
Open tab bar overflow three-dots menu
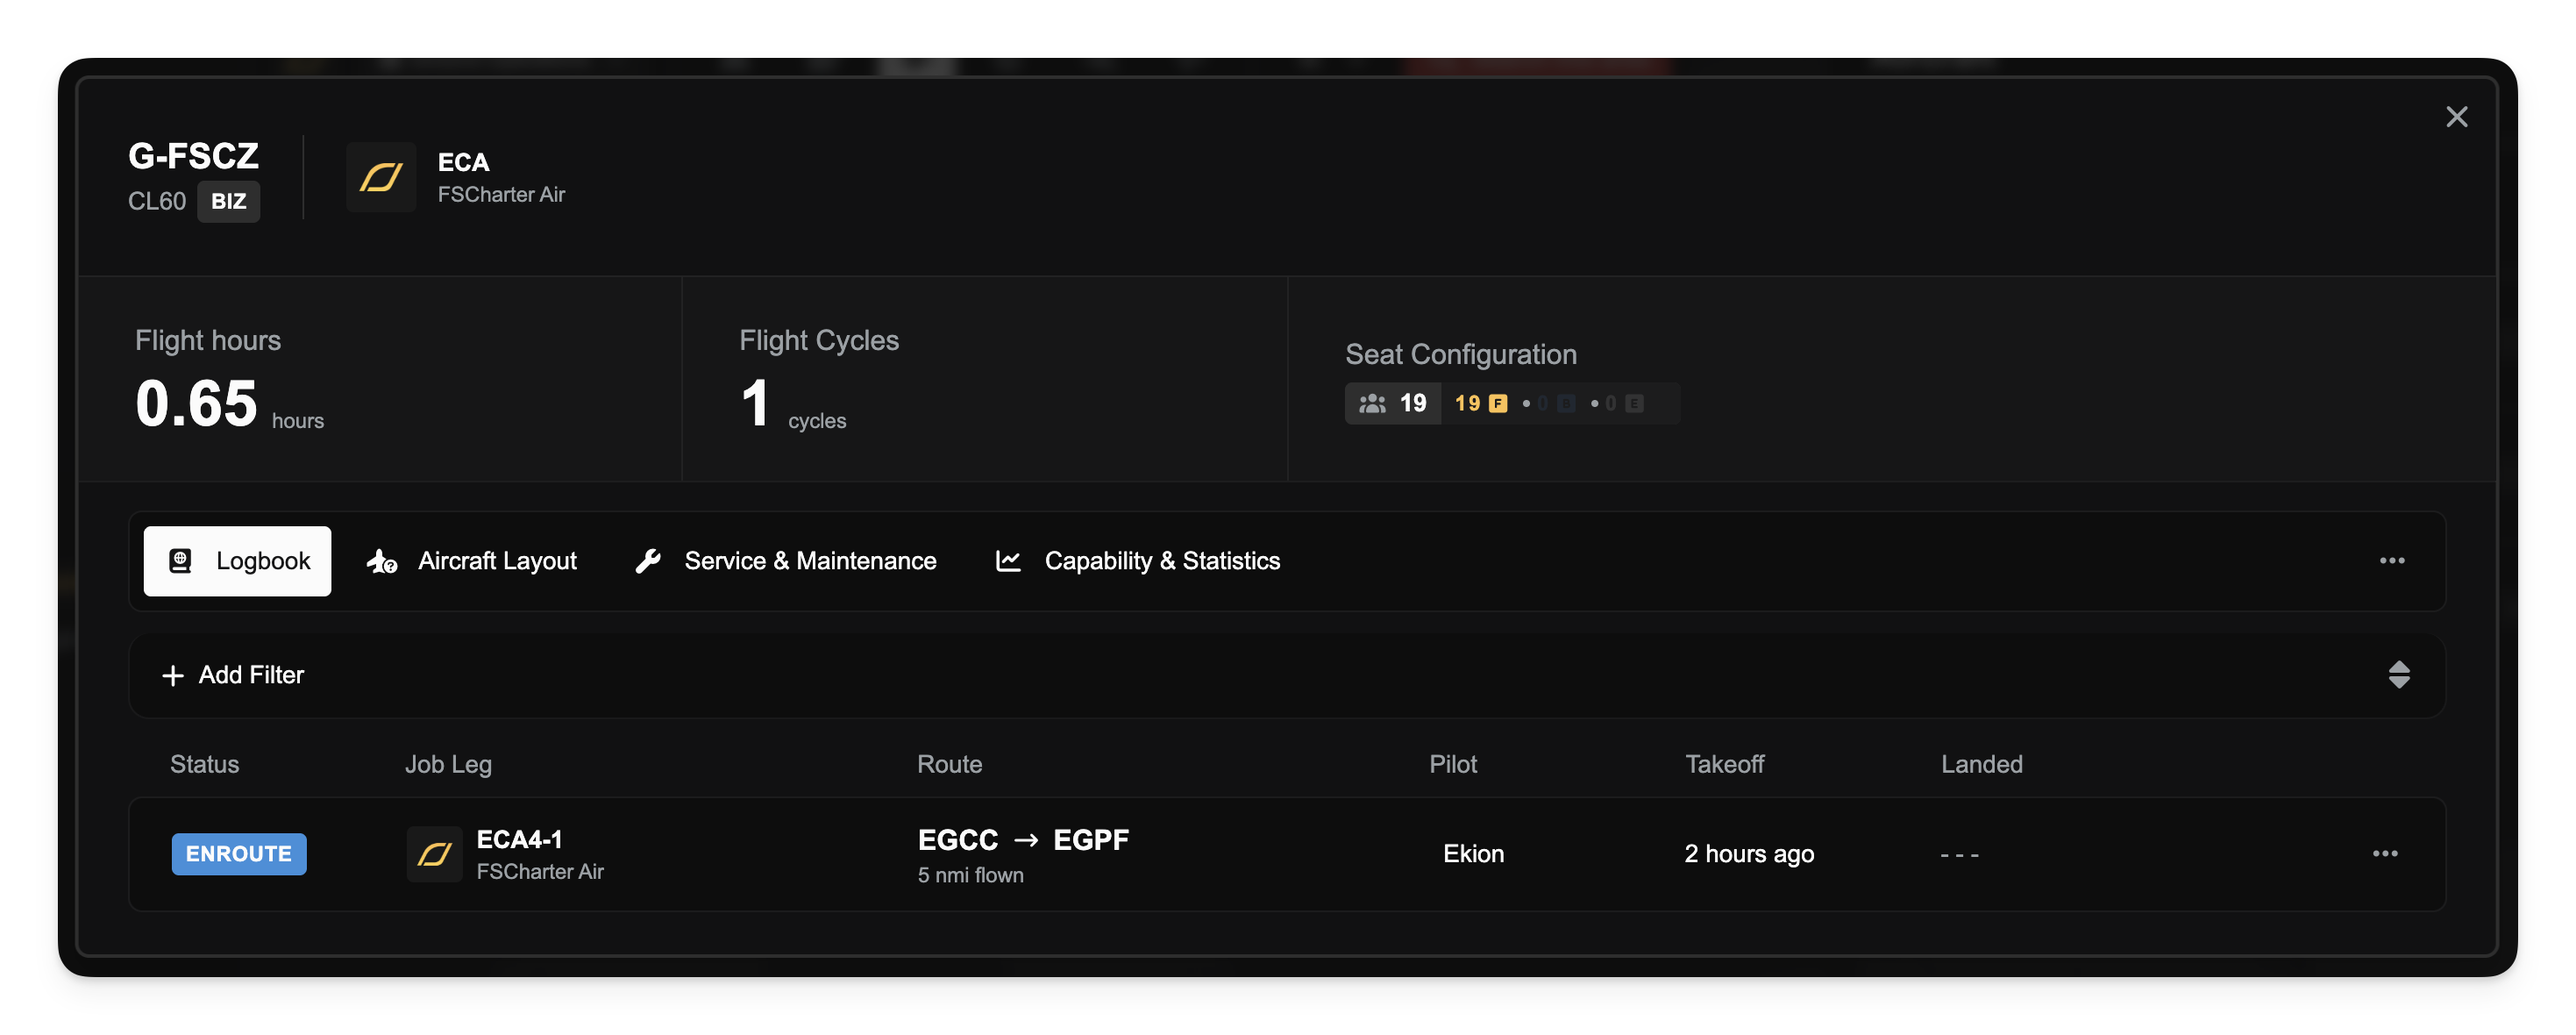pyautogui.click(x=2391, y=561)
